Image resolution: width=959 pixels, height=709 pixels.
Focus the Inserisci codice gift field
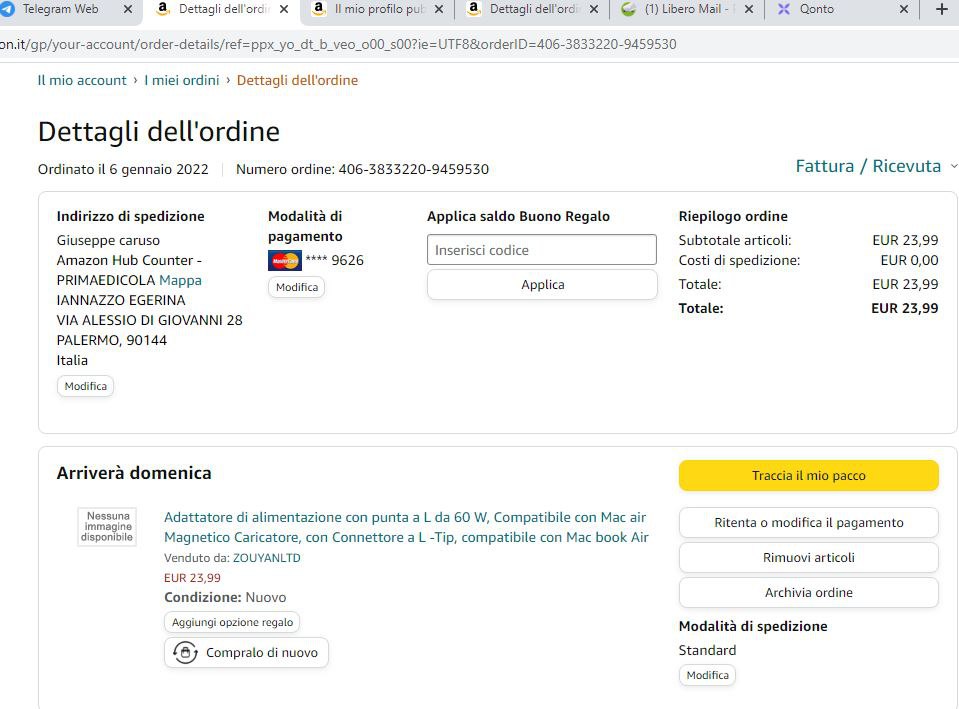click(541, 250)
